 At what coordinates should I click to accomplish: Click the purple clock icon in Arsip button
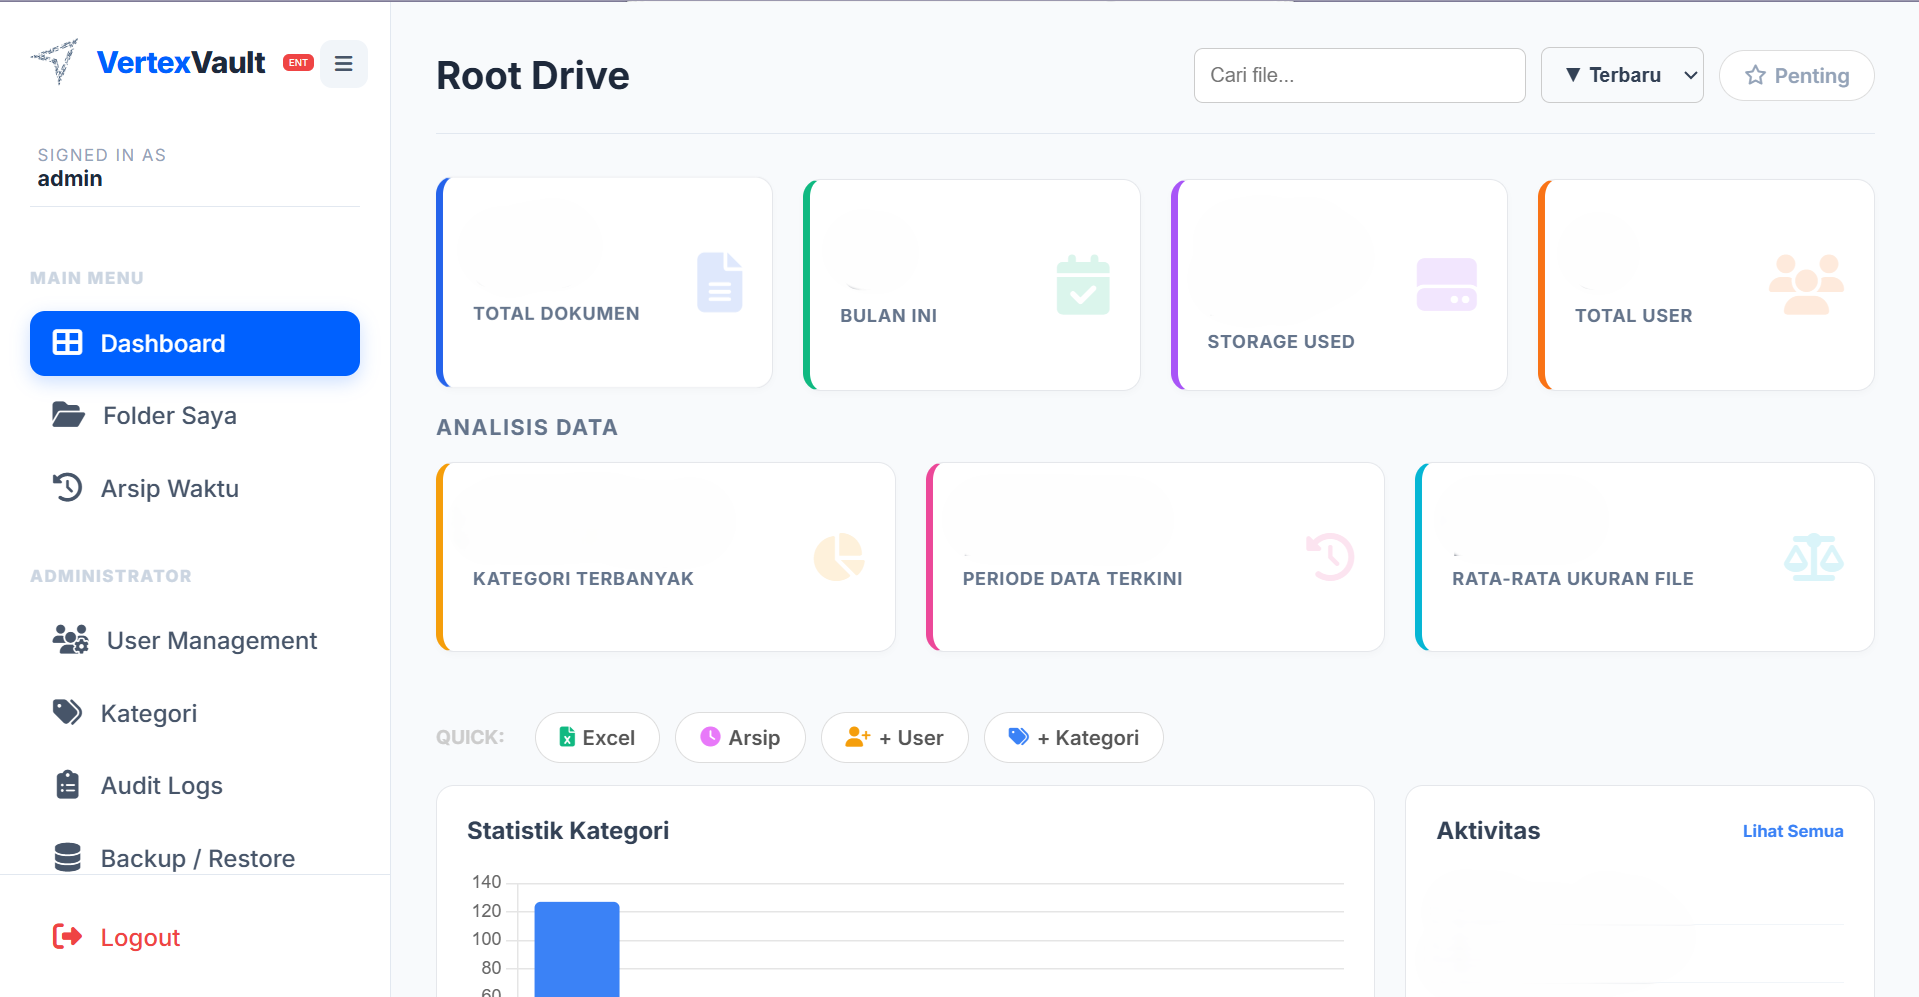point(710,737)
